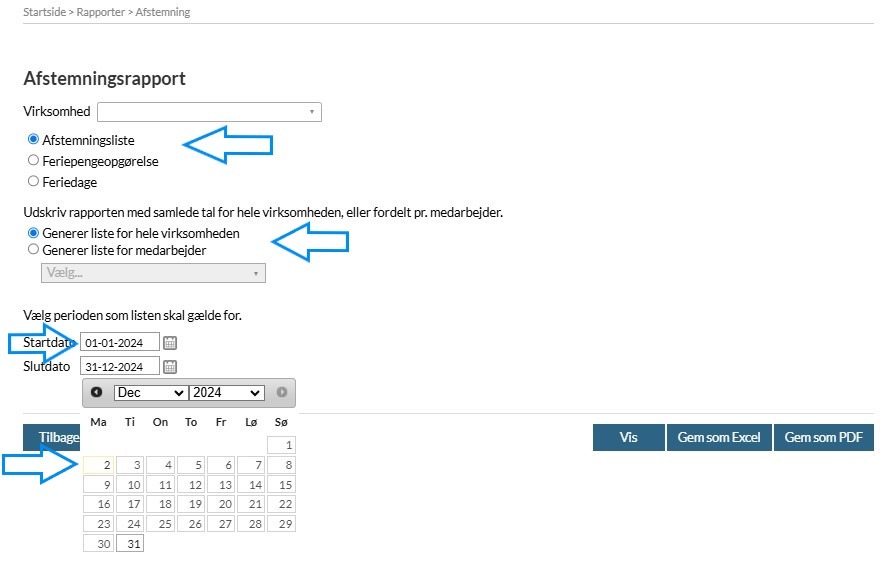Choose the Feriedage report type
The image size is (880, 562).
[34, 182]
